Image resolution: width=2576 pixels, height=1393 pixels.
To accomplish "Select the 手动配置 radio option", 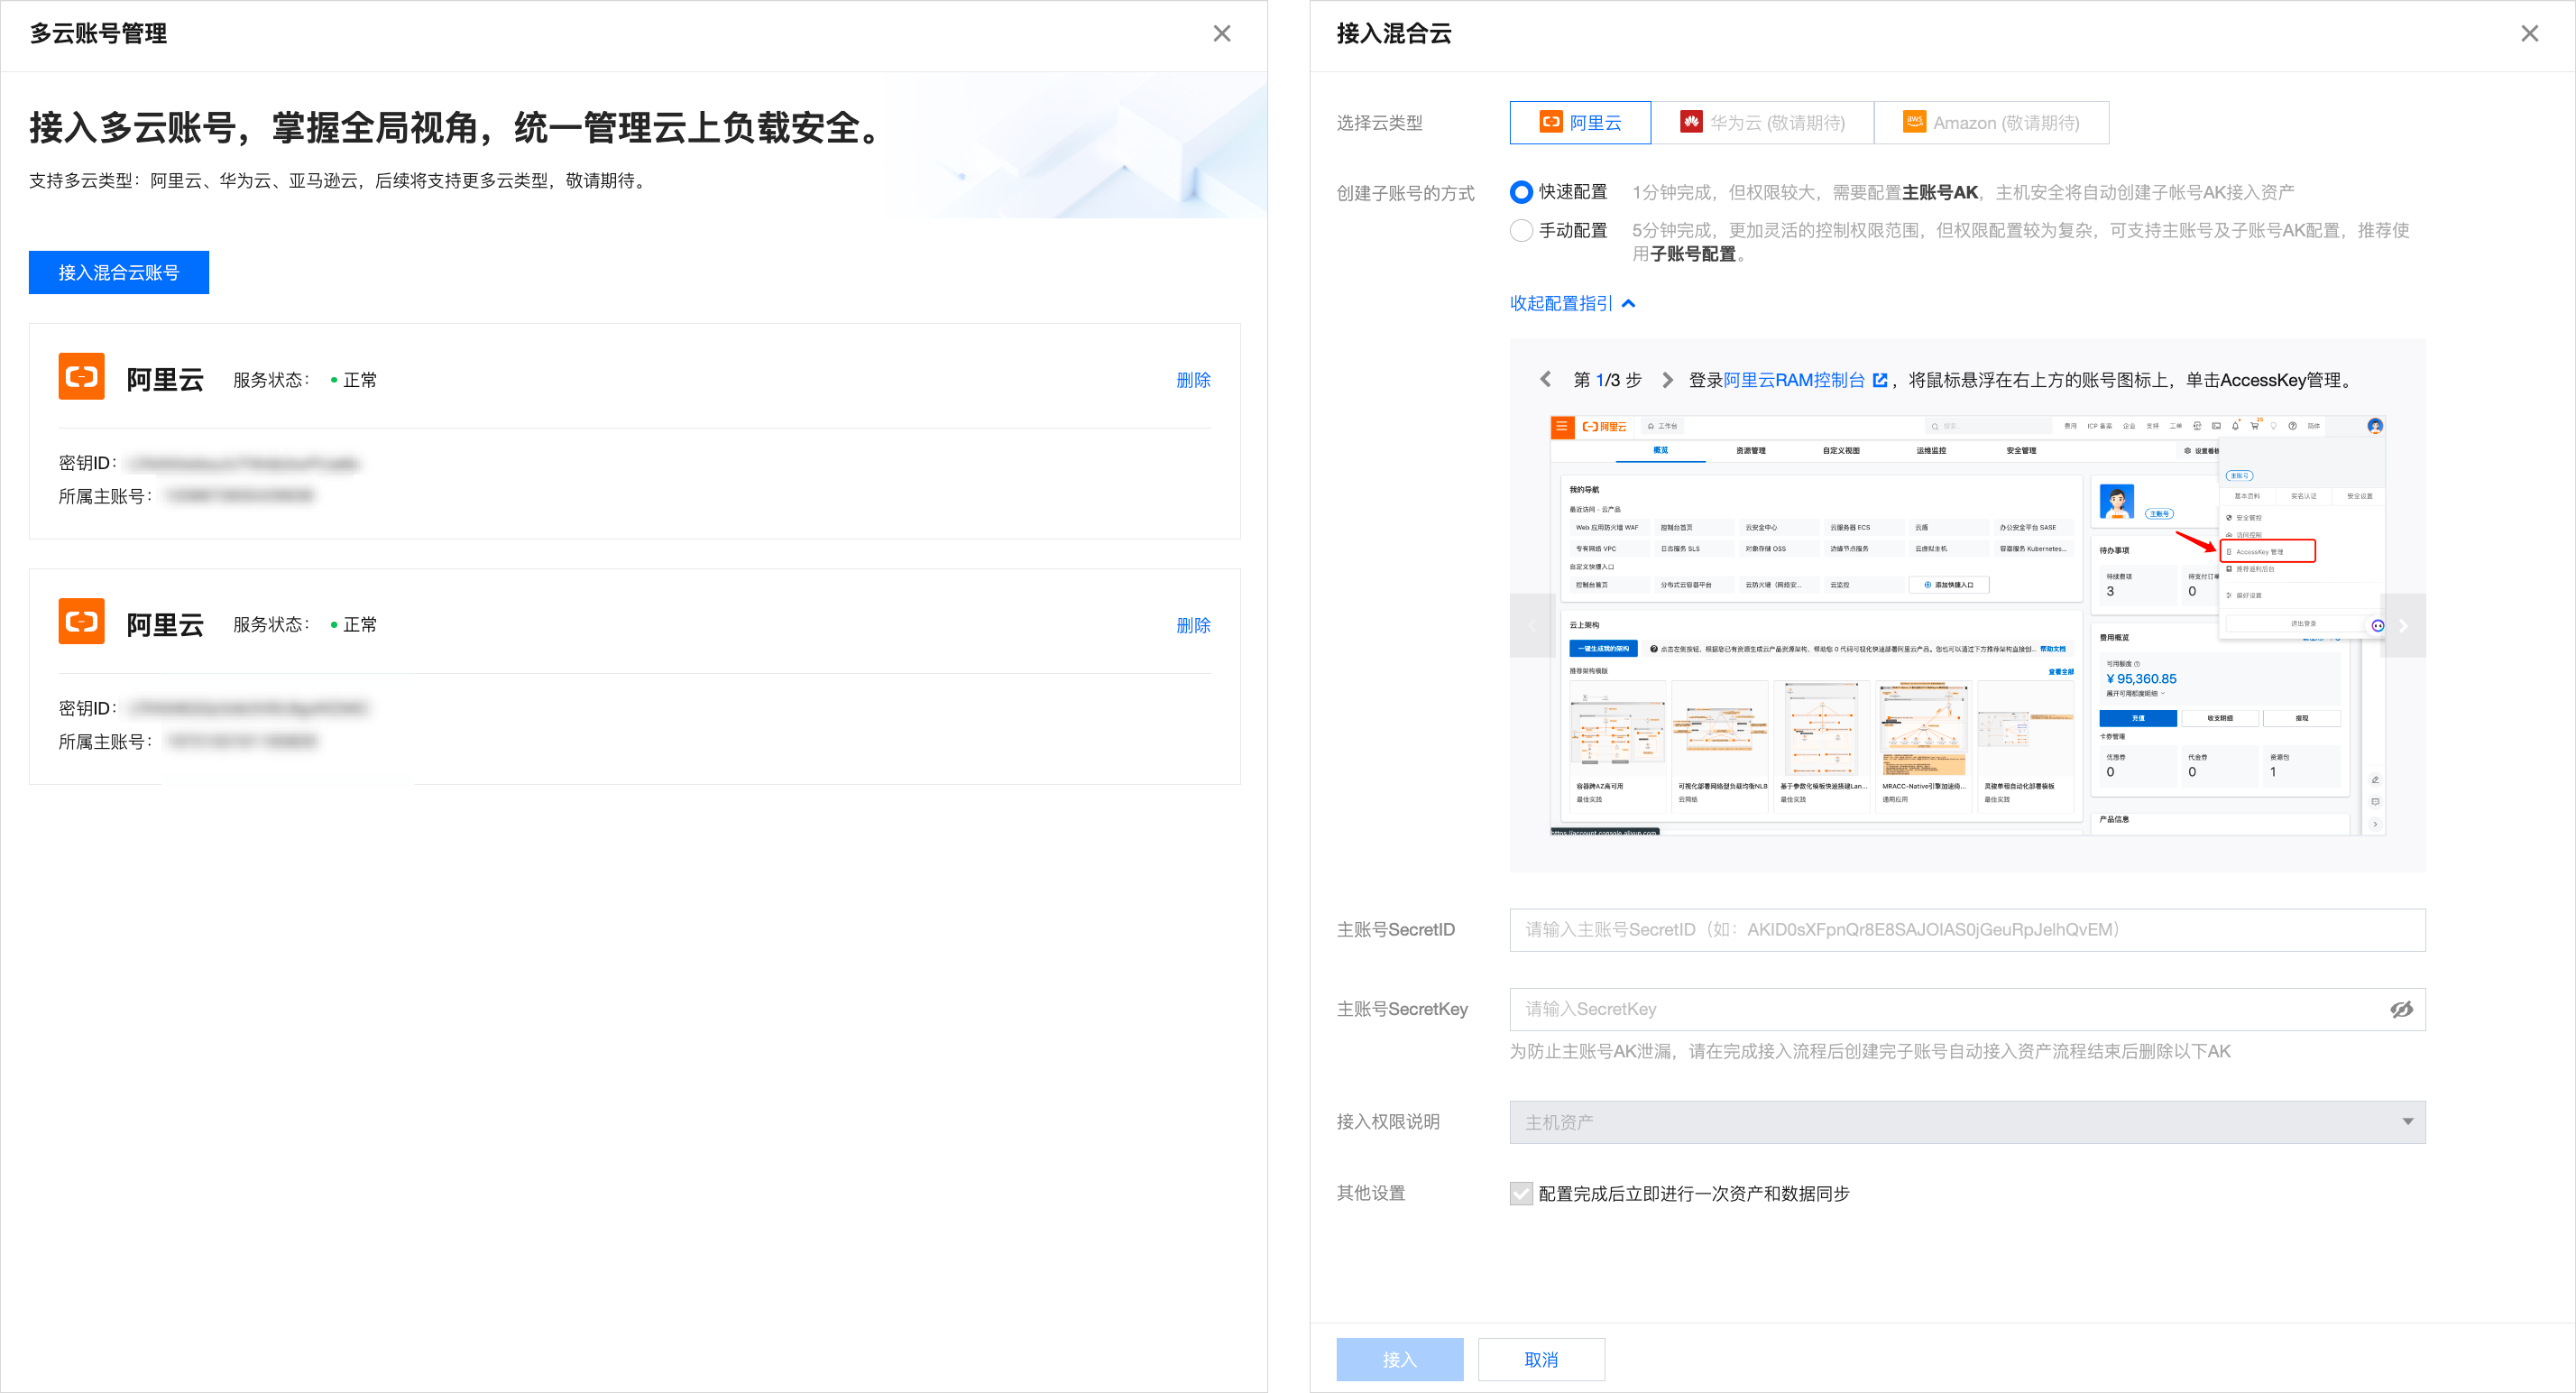I will 1521,231.
